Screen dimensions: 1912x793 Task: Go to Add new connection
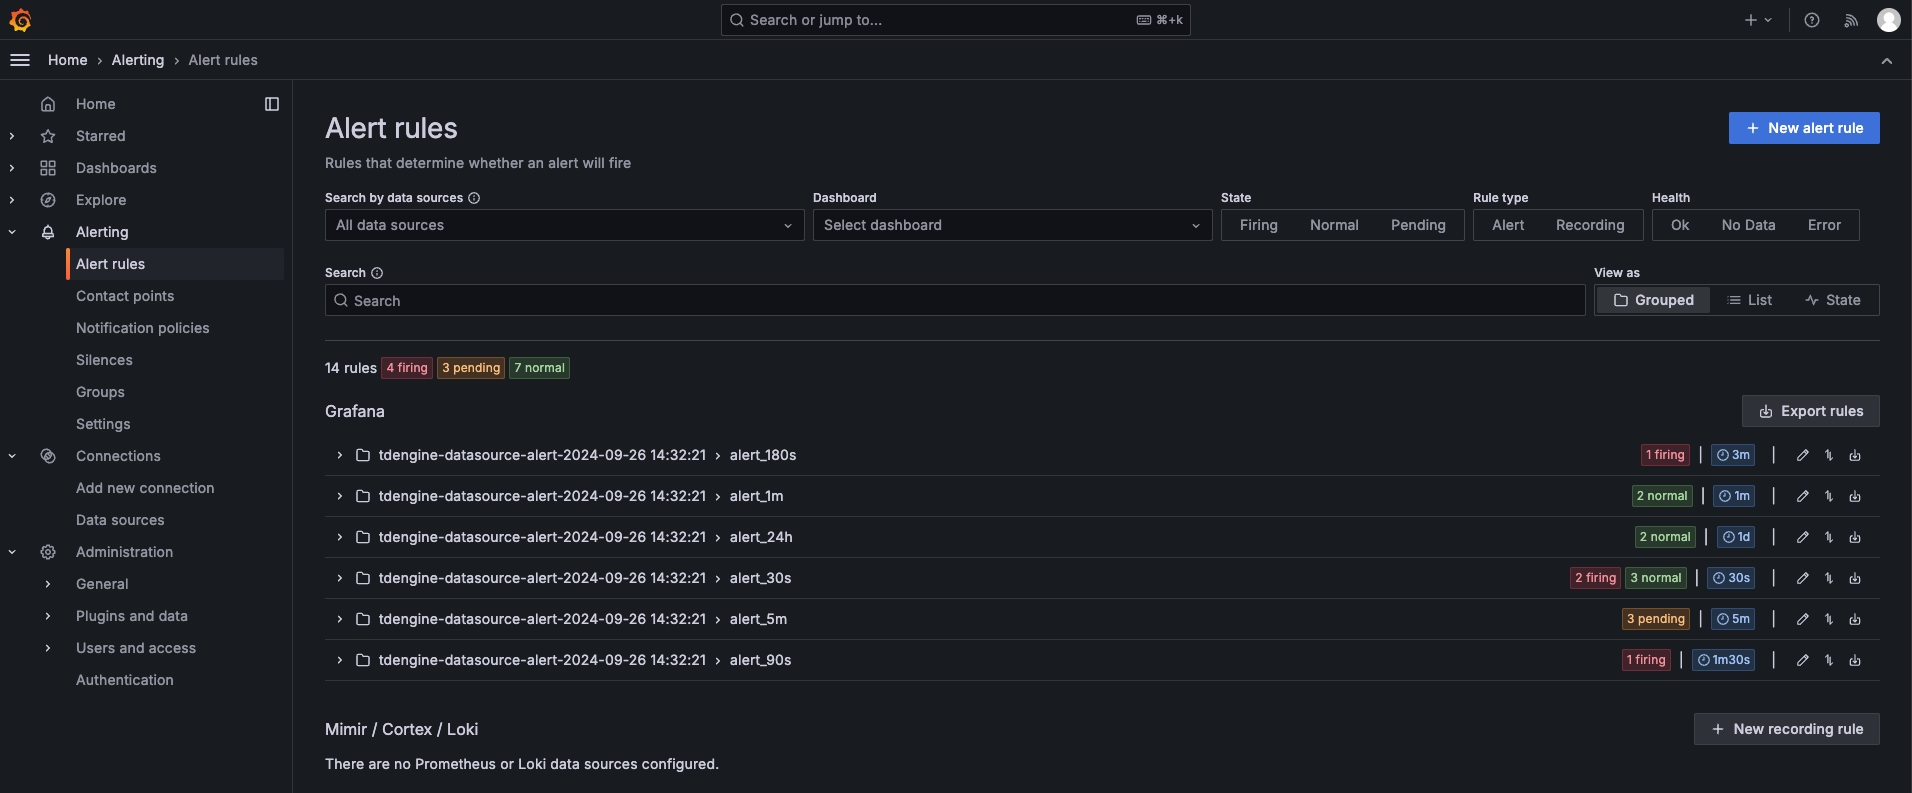145,488
